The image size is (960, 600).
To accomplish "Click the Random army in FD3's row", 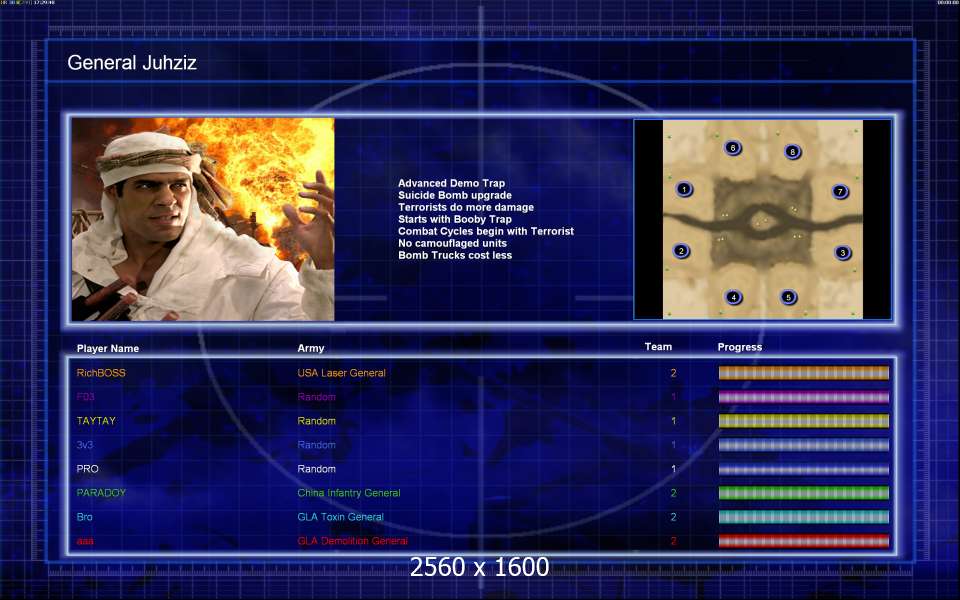I will click(317, 397).
